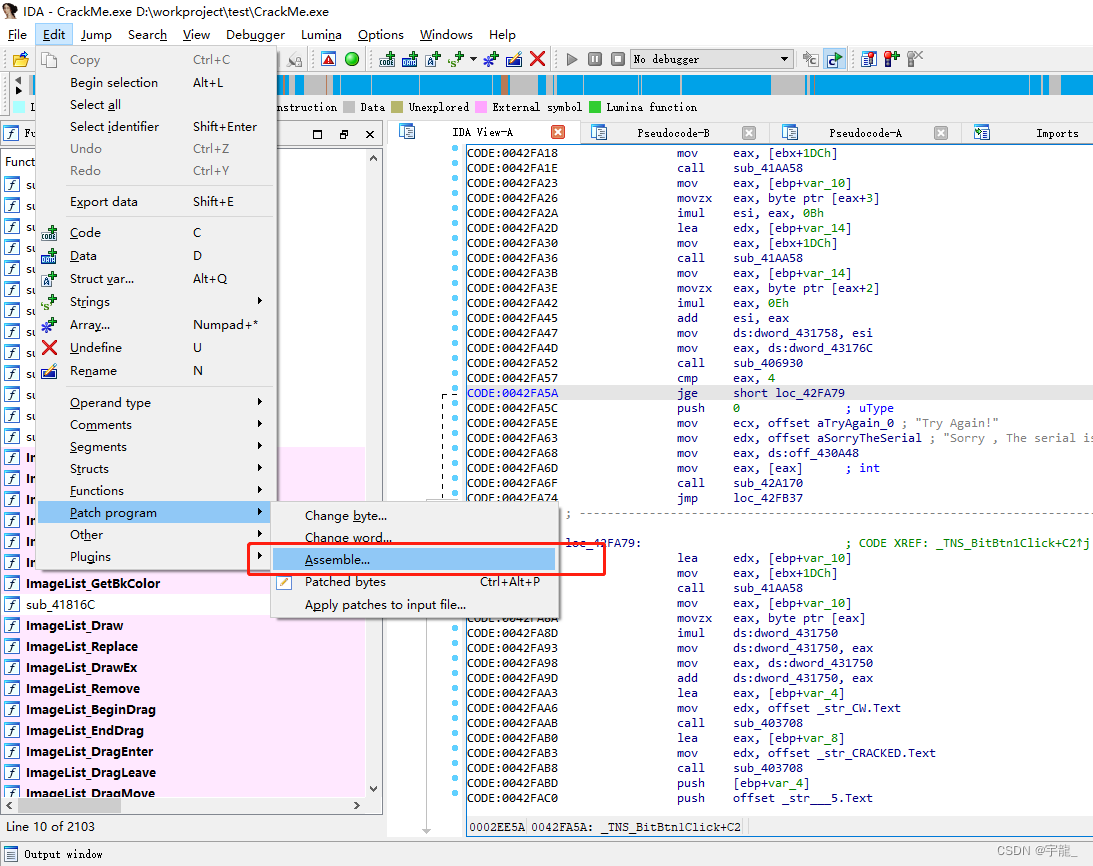Switch to the Pseudocode-A tab
1093x866 pixels.
(x=865, y=132)
